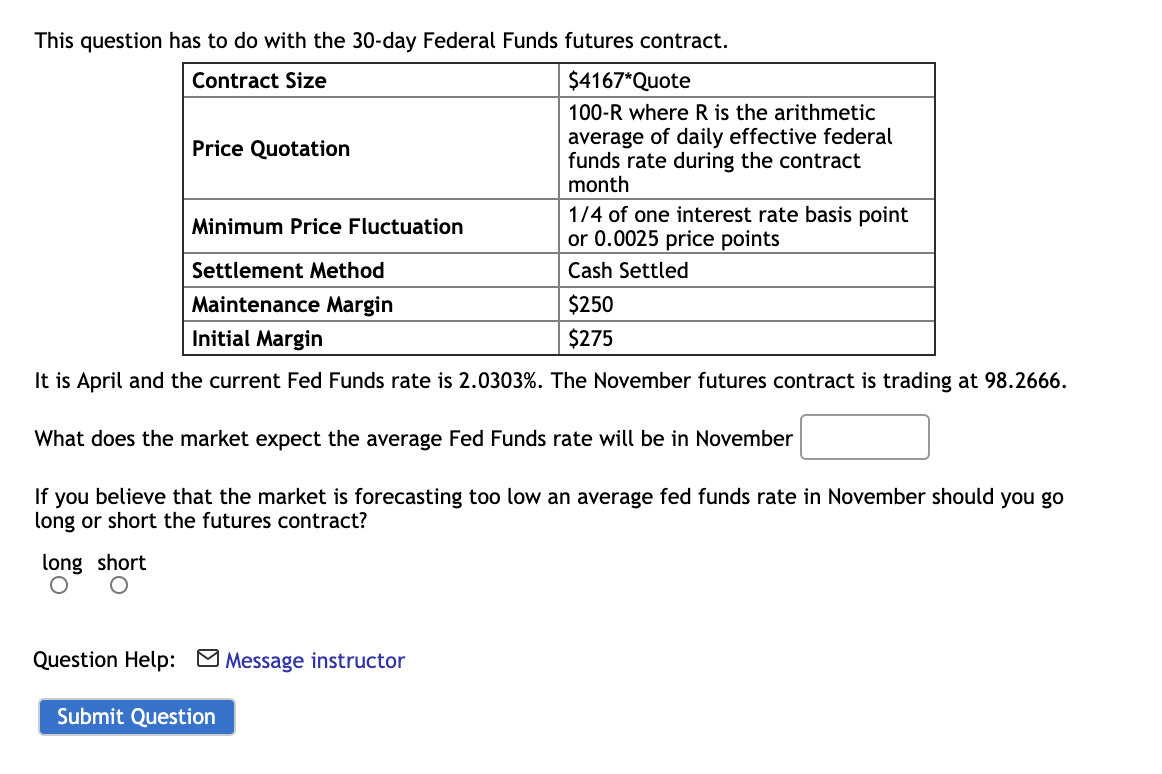Click the envelope icon beside Message instructor

point(208,658)
